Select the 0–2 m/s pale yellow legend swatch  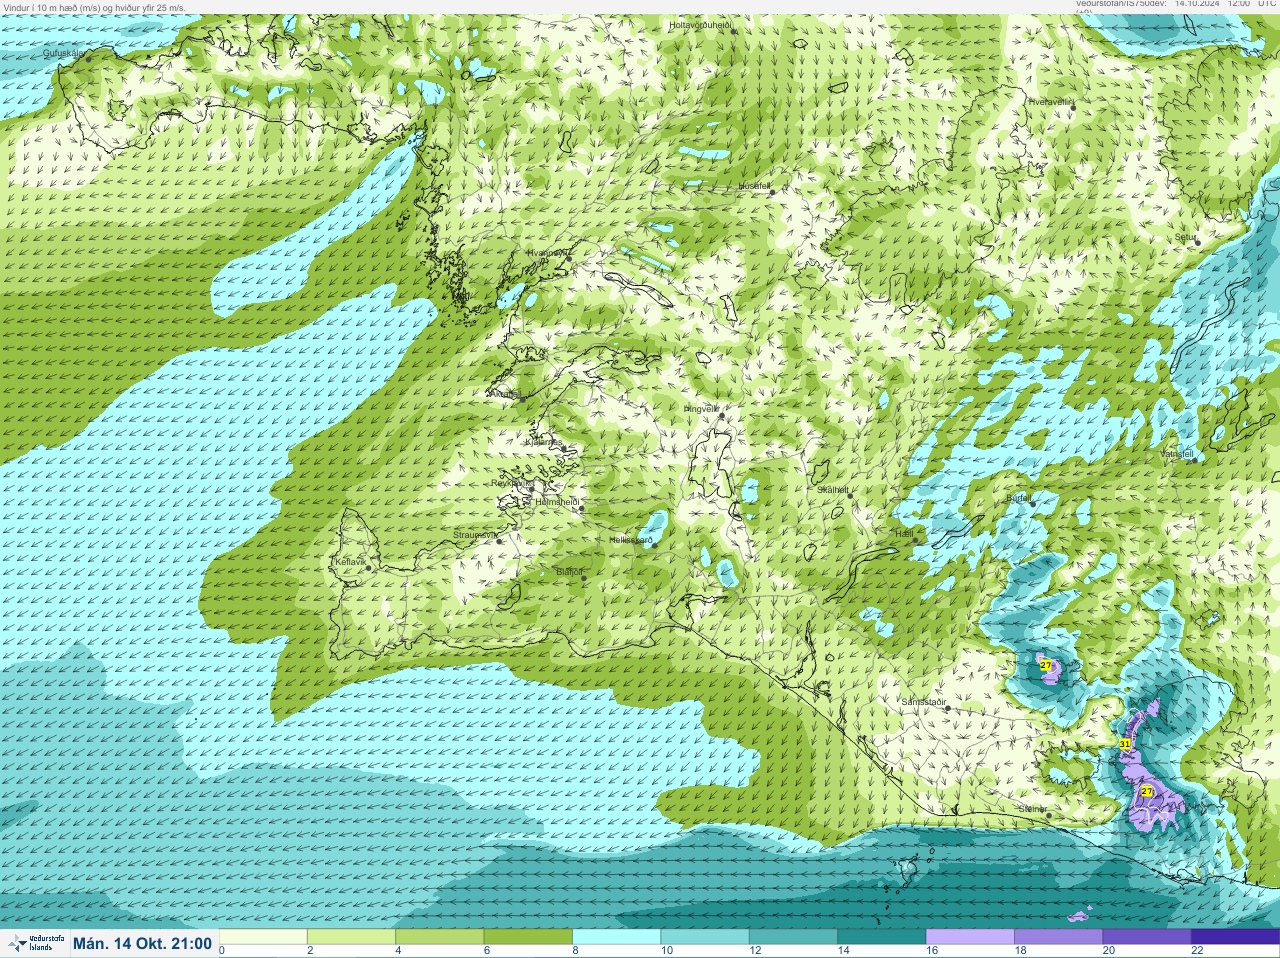click(x=264, y=937)
